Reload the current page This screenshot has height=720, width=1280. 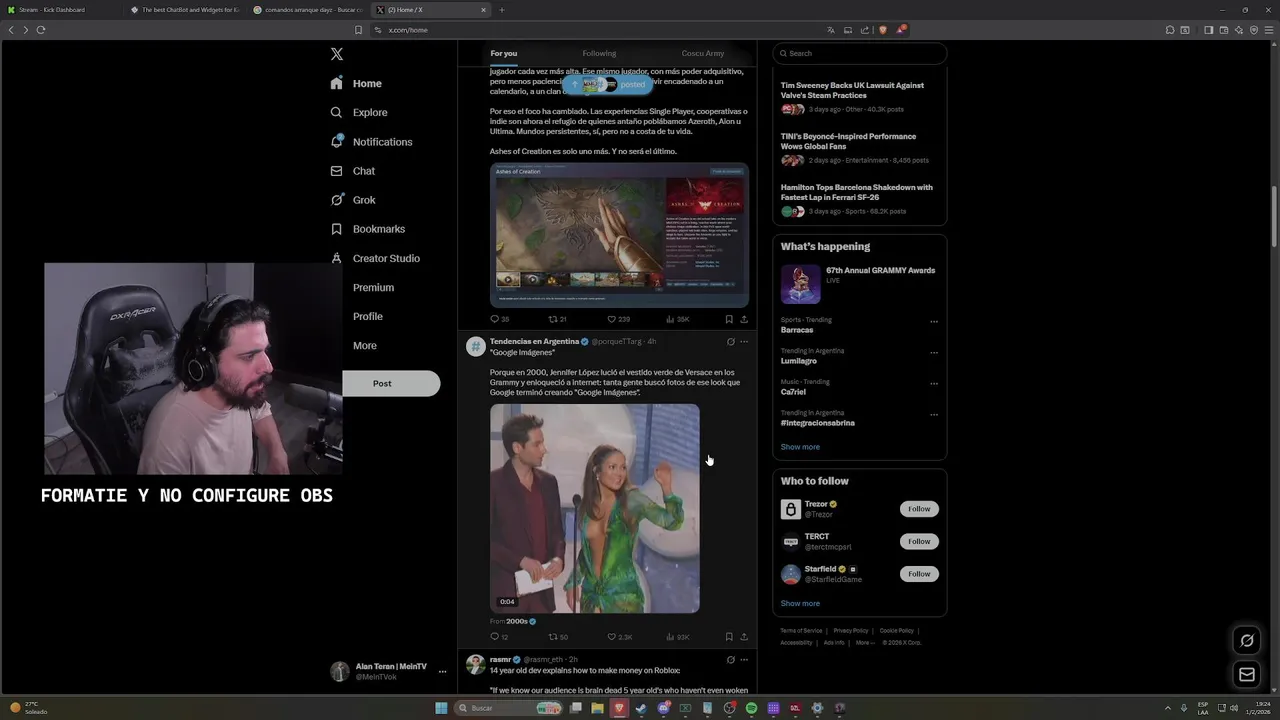pos(41,30)
